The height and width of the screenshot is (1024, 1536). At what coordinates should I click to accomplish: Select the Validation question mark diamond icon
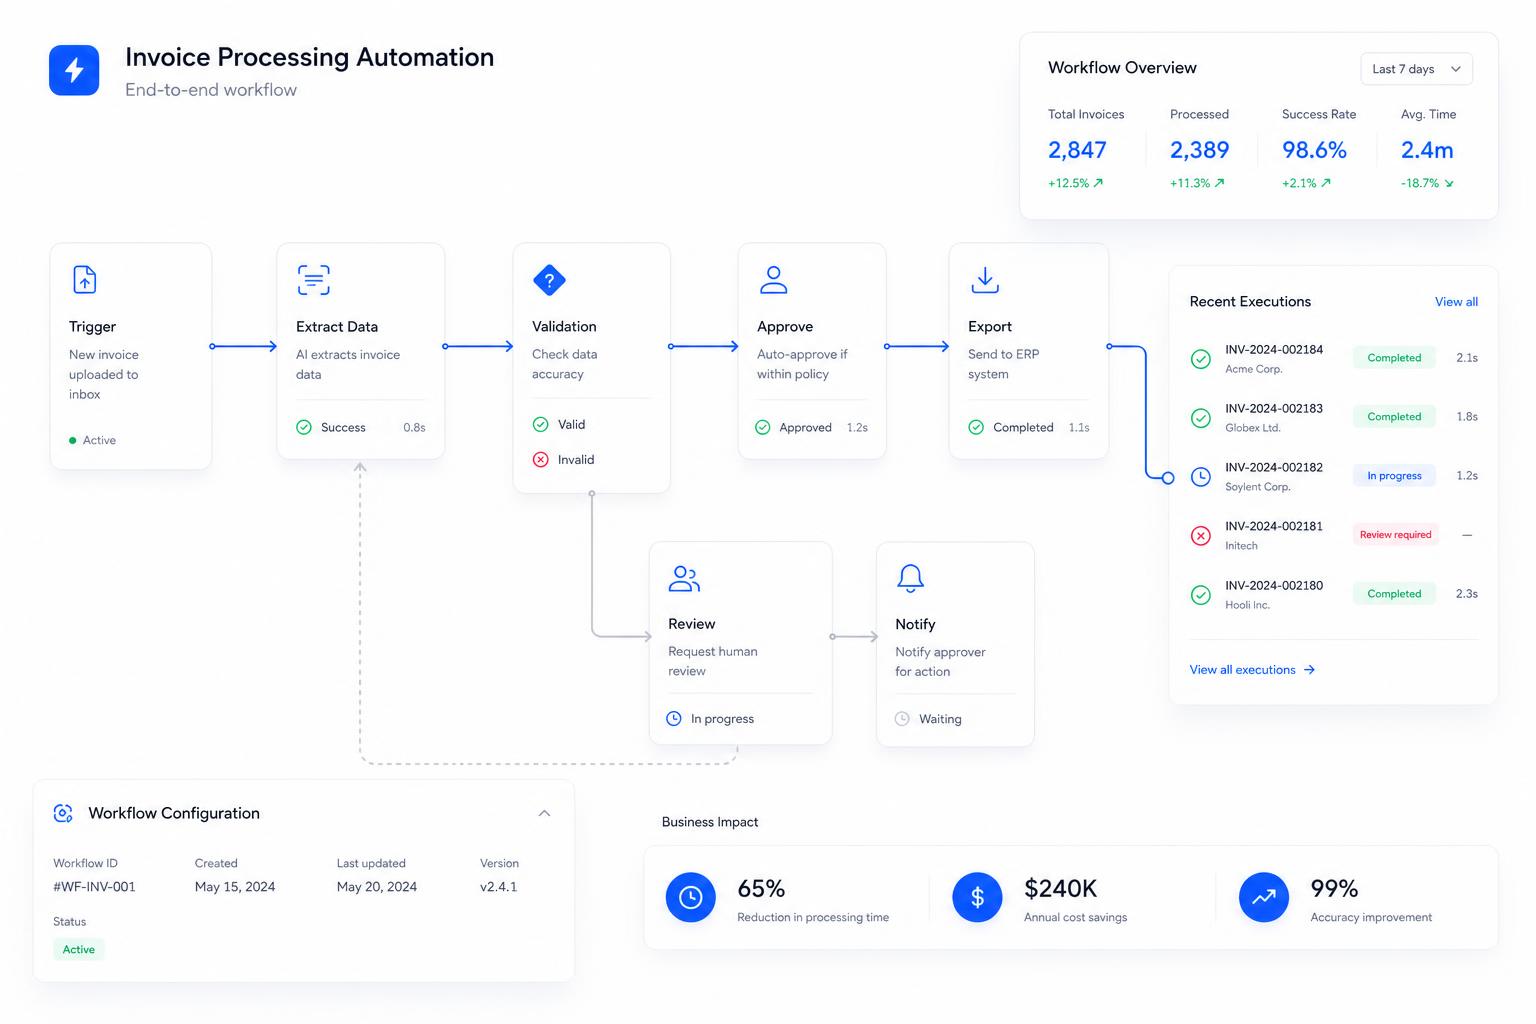click(549, 280)
